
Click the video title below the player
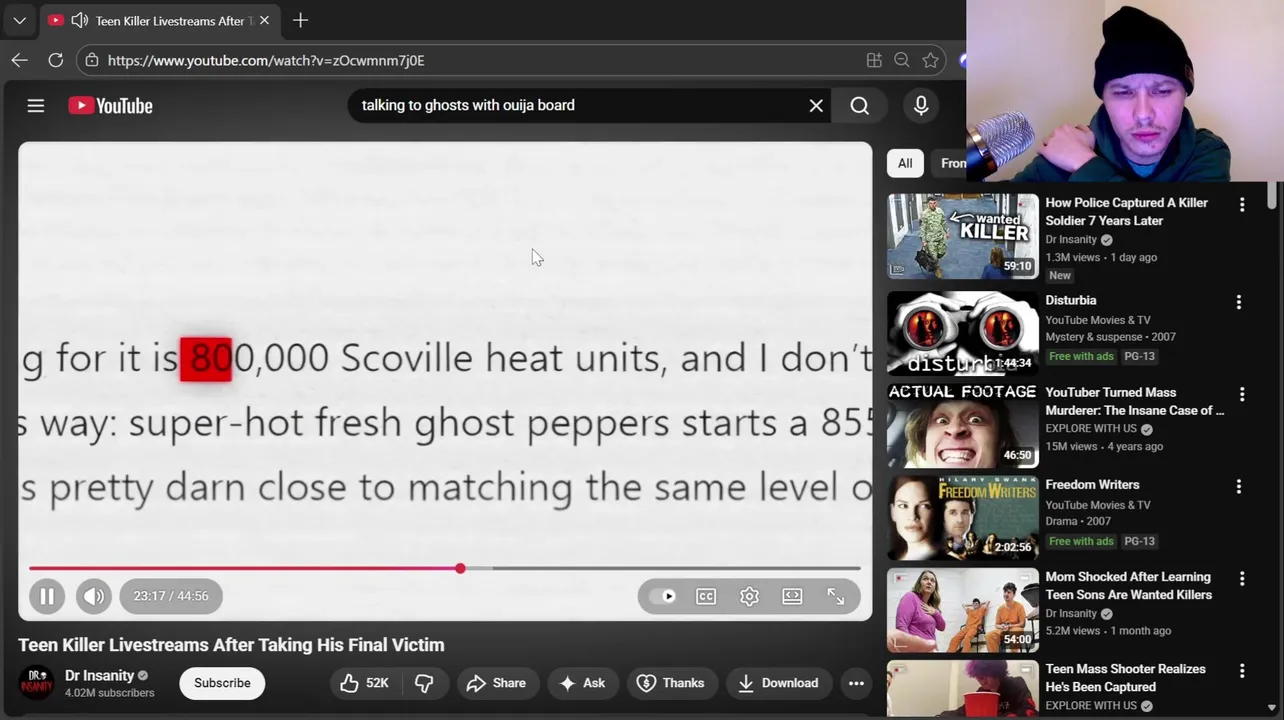pyautogui.click(x=231, y=645)
